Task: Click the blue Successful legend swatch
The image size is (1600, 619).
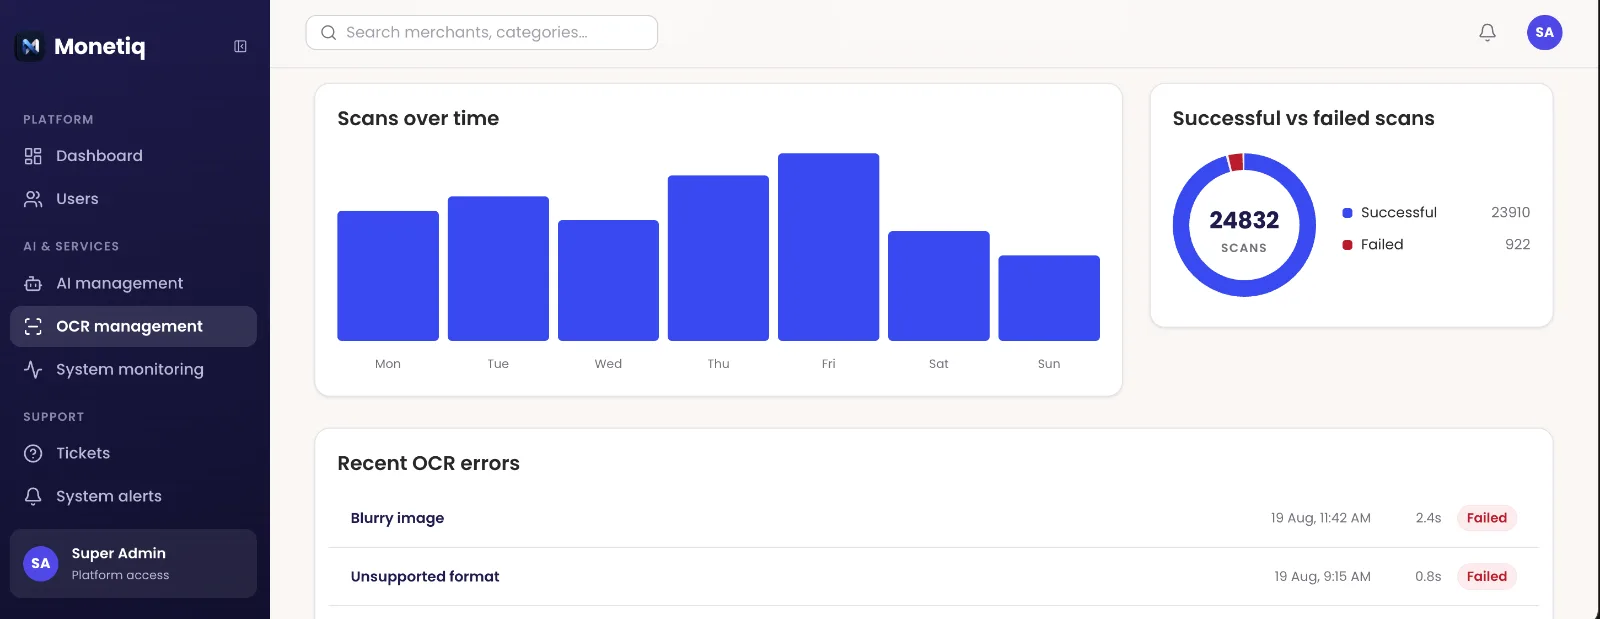Action: click(x=1347, y=213)
